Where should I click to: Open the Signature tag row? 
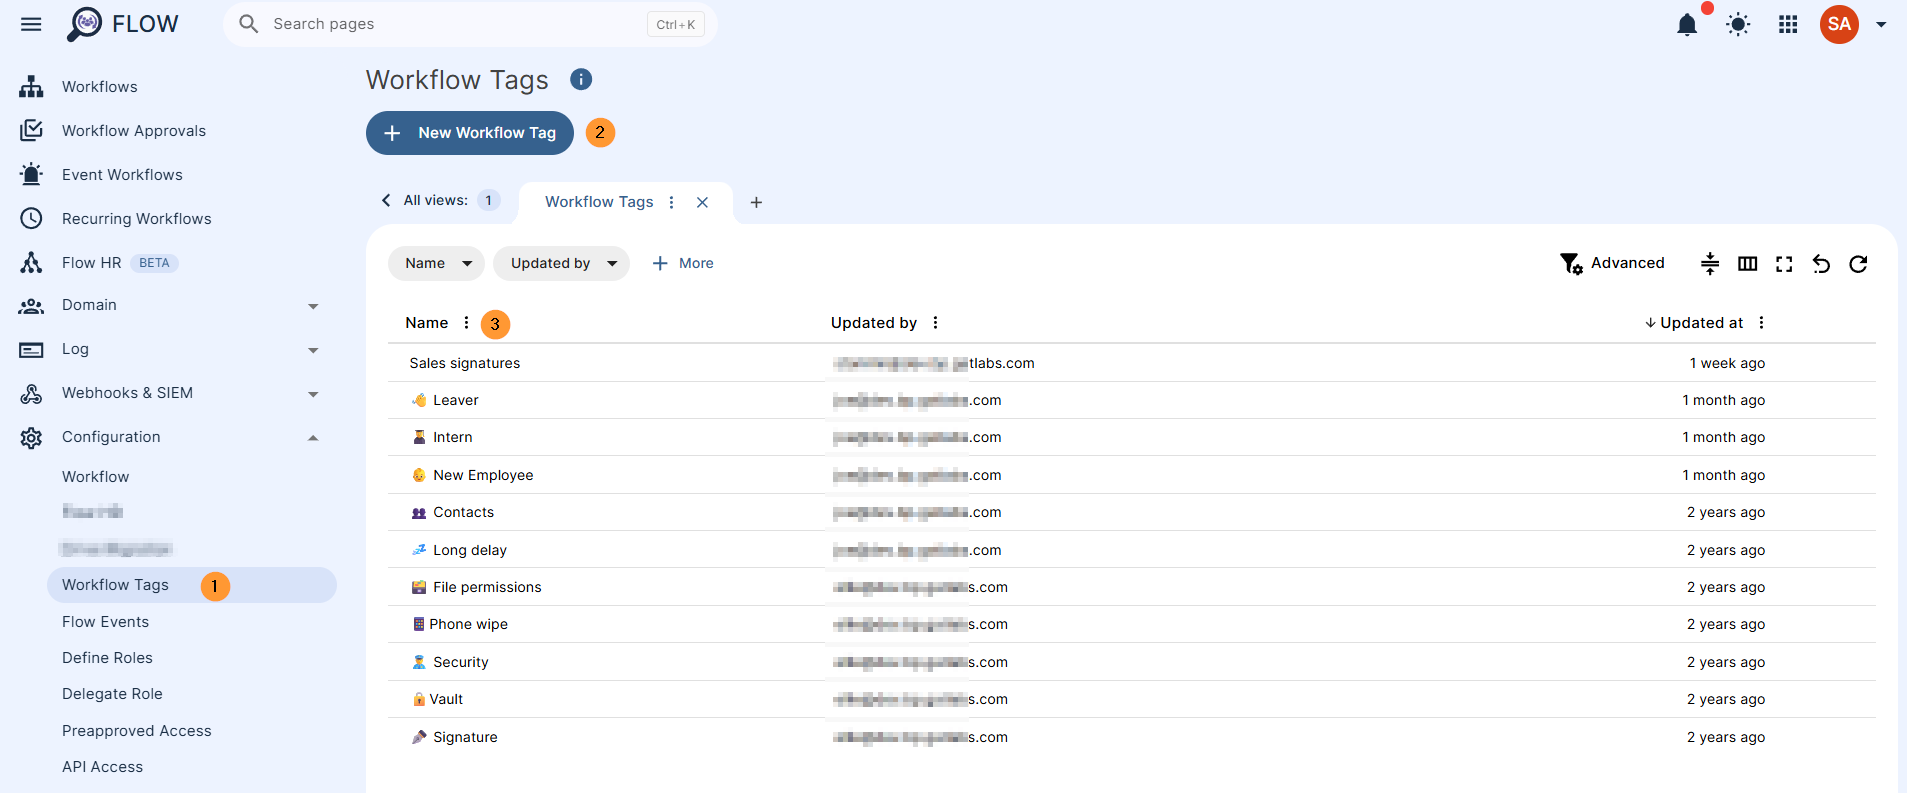point(1131,737)
